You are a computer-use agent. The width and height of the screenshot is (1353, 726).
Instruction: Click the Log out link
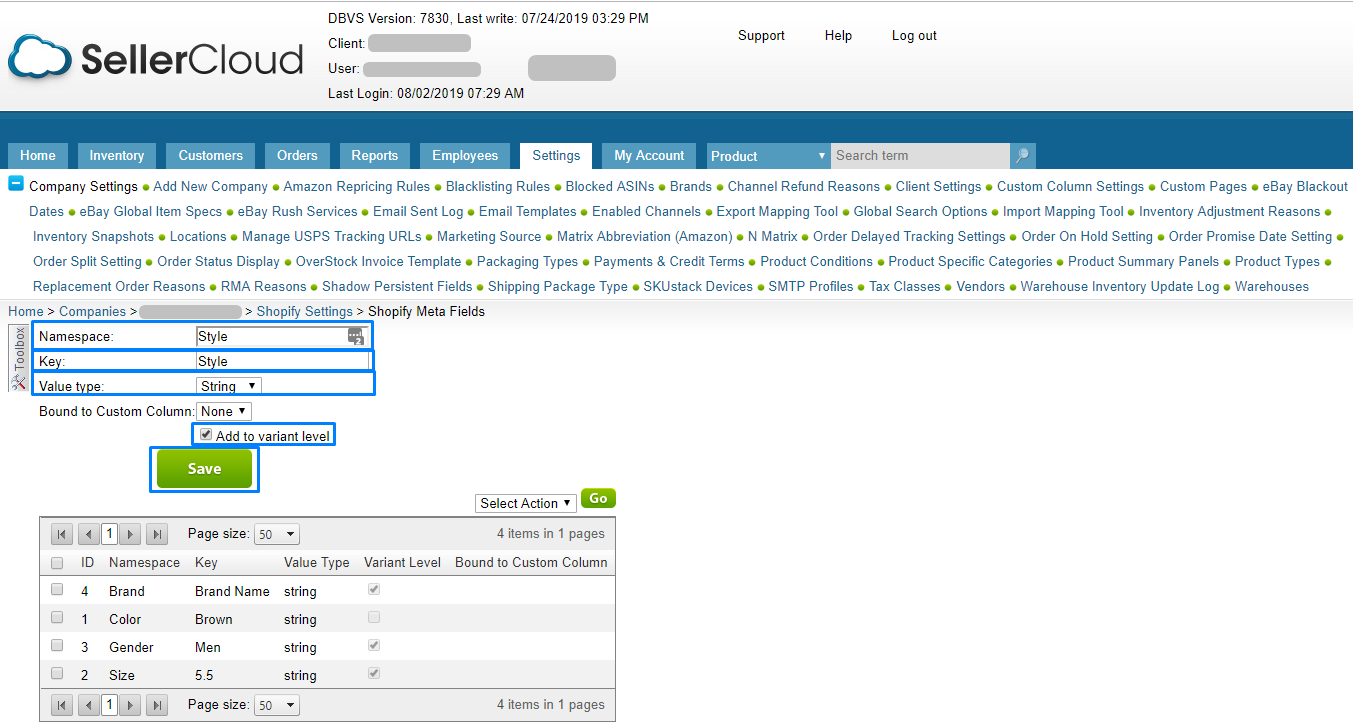tap(914, 36)
